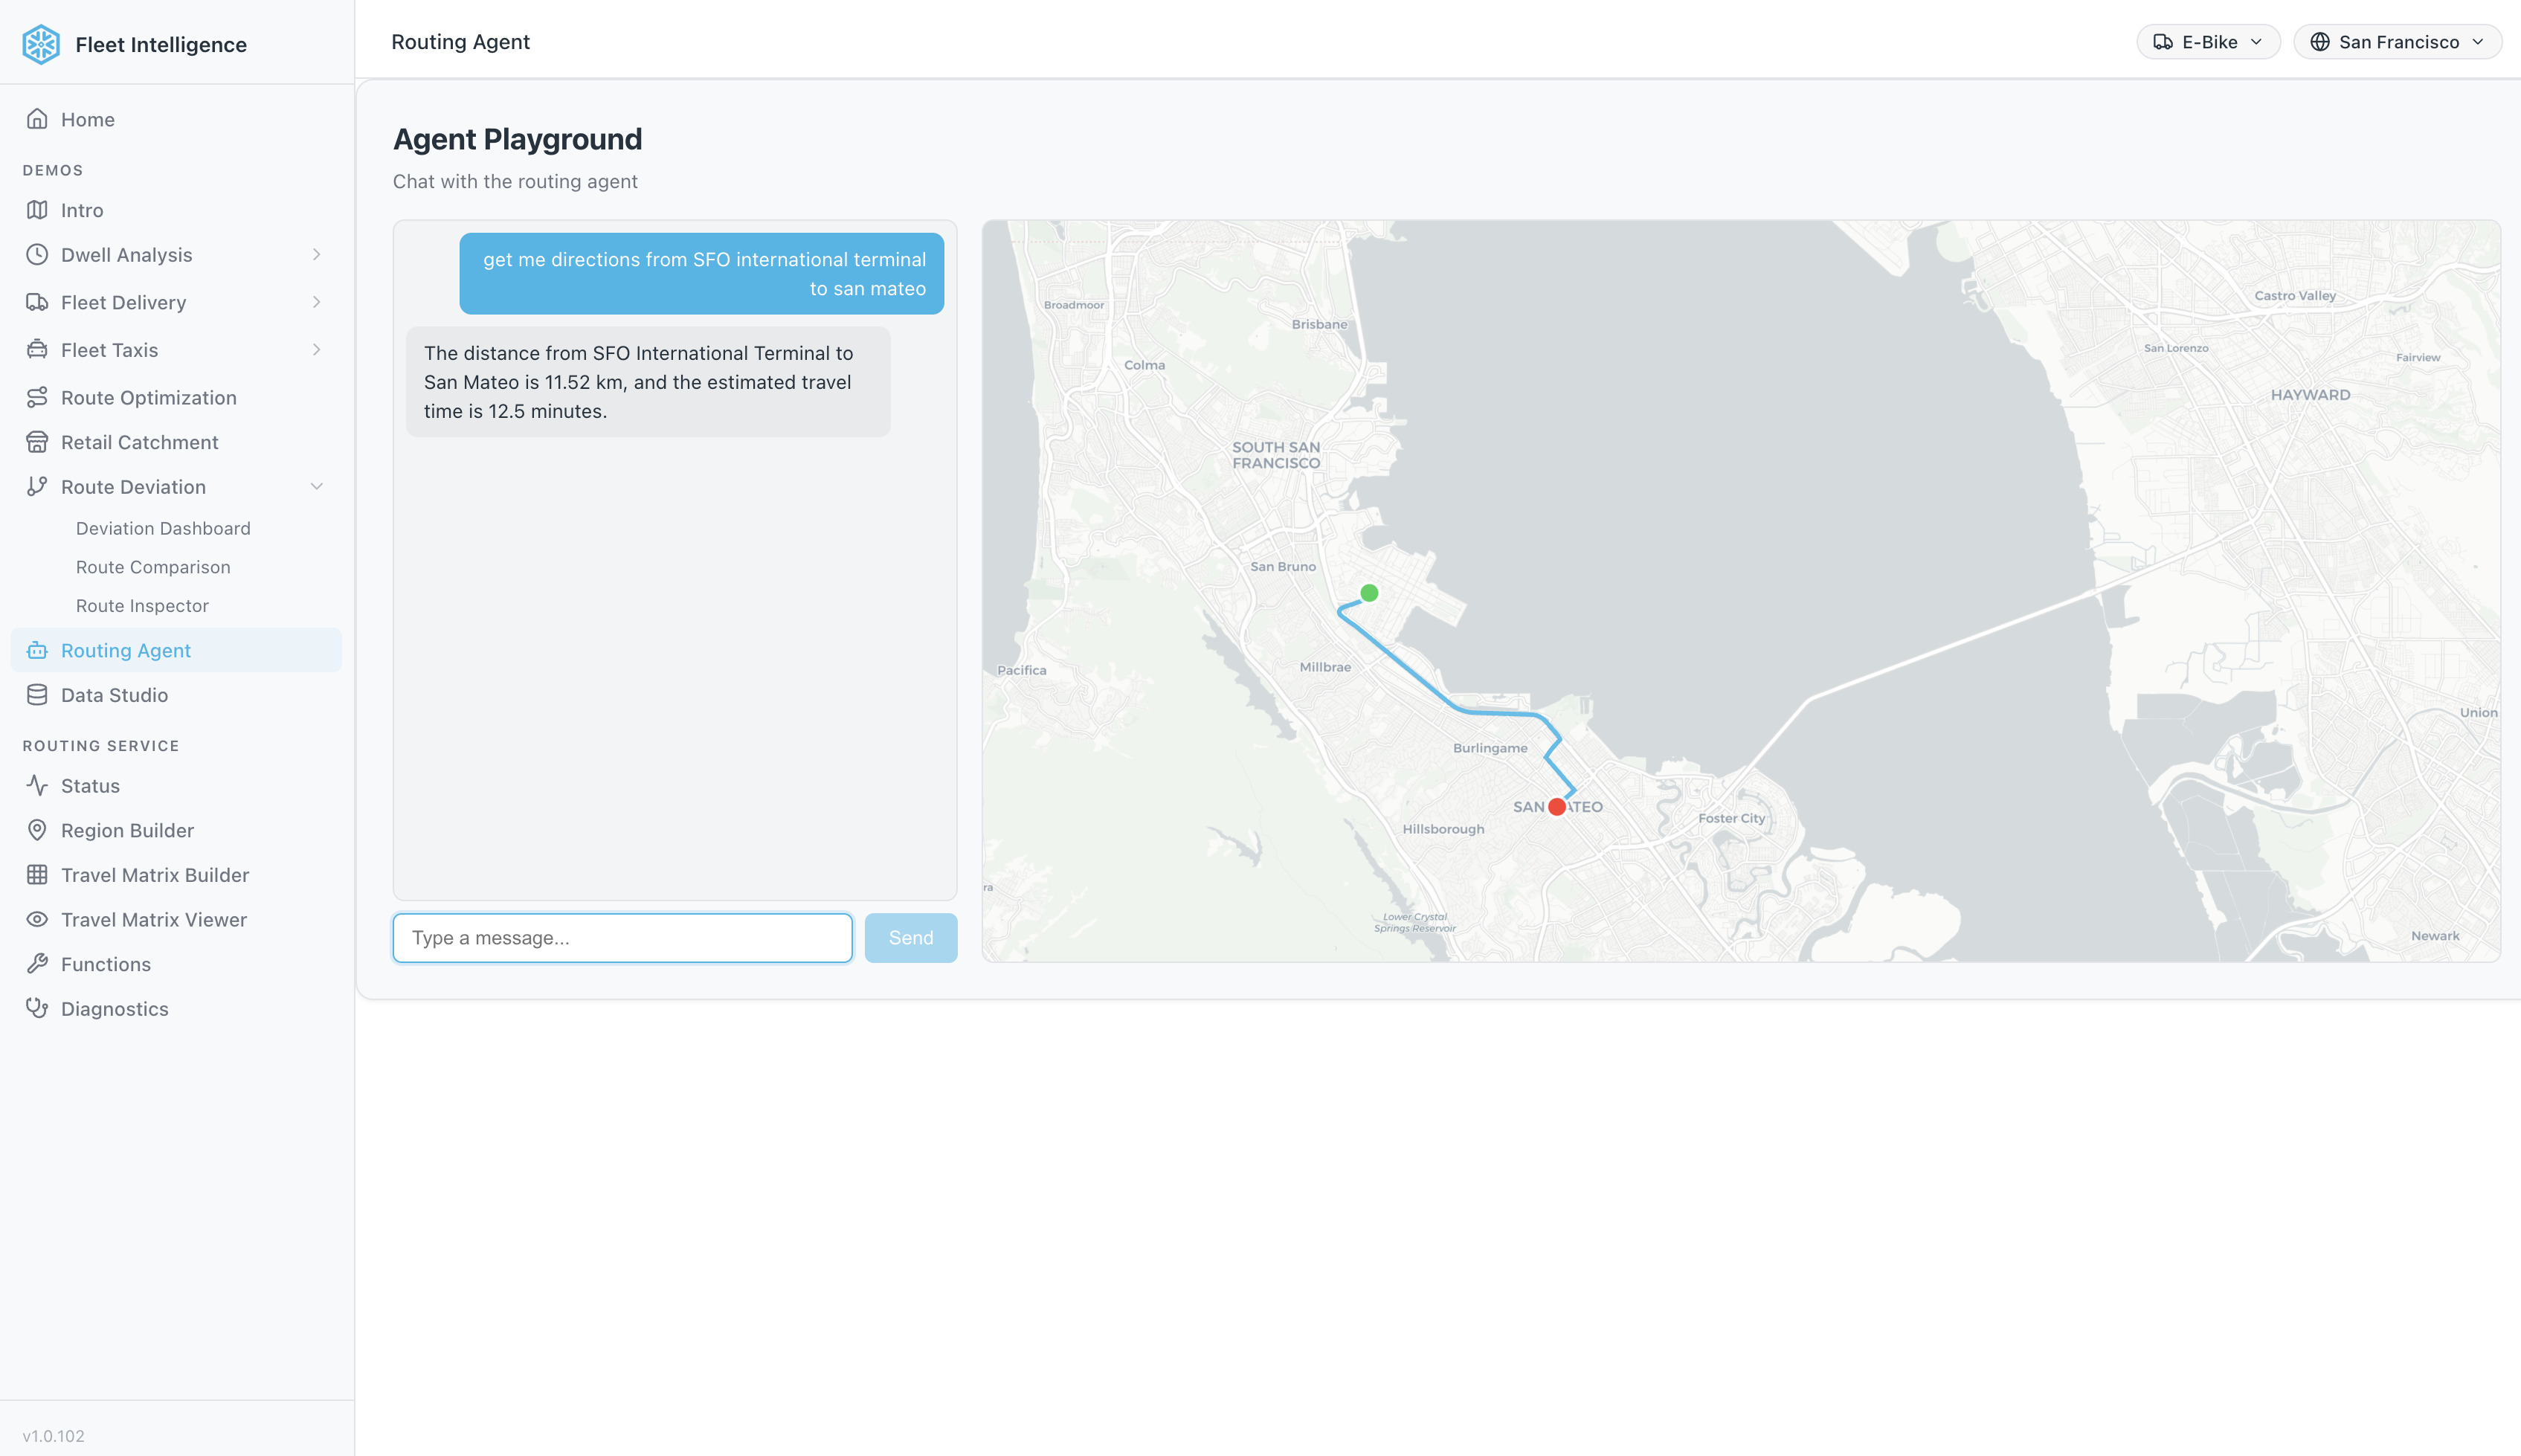Collapse the Route Deviation section chevron

[x=316, y=487]
